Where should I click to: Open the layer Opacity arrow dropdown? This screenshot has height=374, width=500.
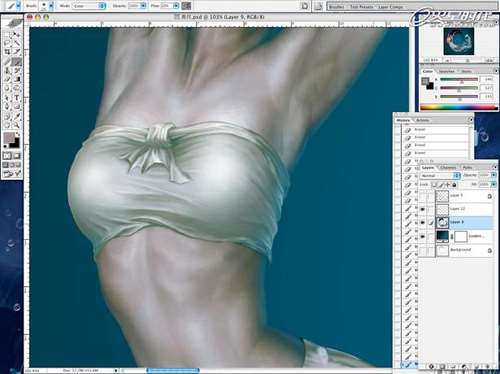coord(494,175)
